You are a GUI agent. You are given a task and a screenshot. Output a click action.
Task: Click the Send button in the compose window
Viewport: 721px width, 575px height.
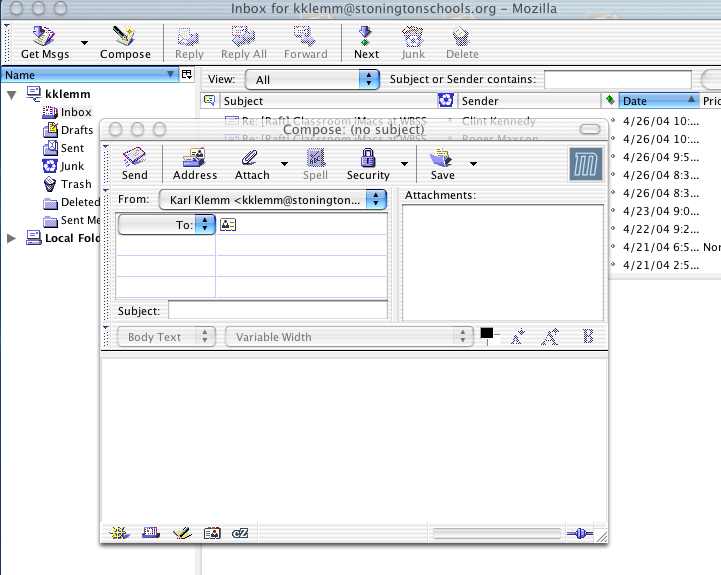(x=134, y=163)
